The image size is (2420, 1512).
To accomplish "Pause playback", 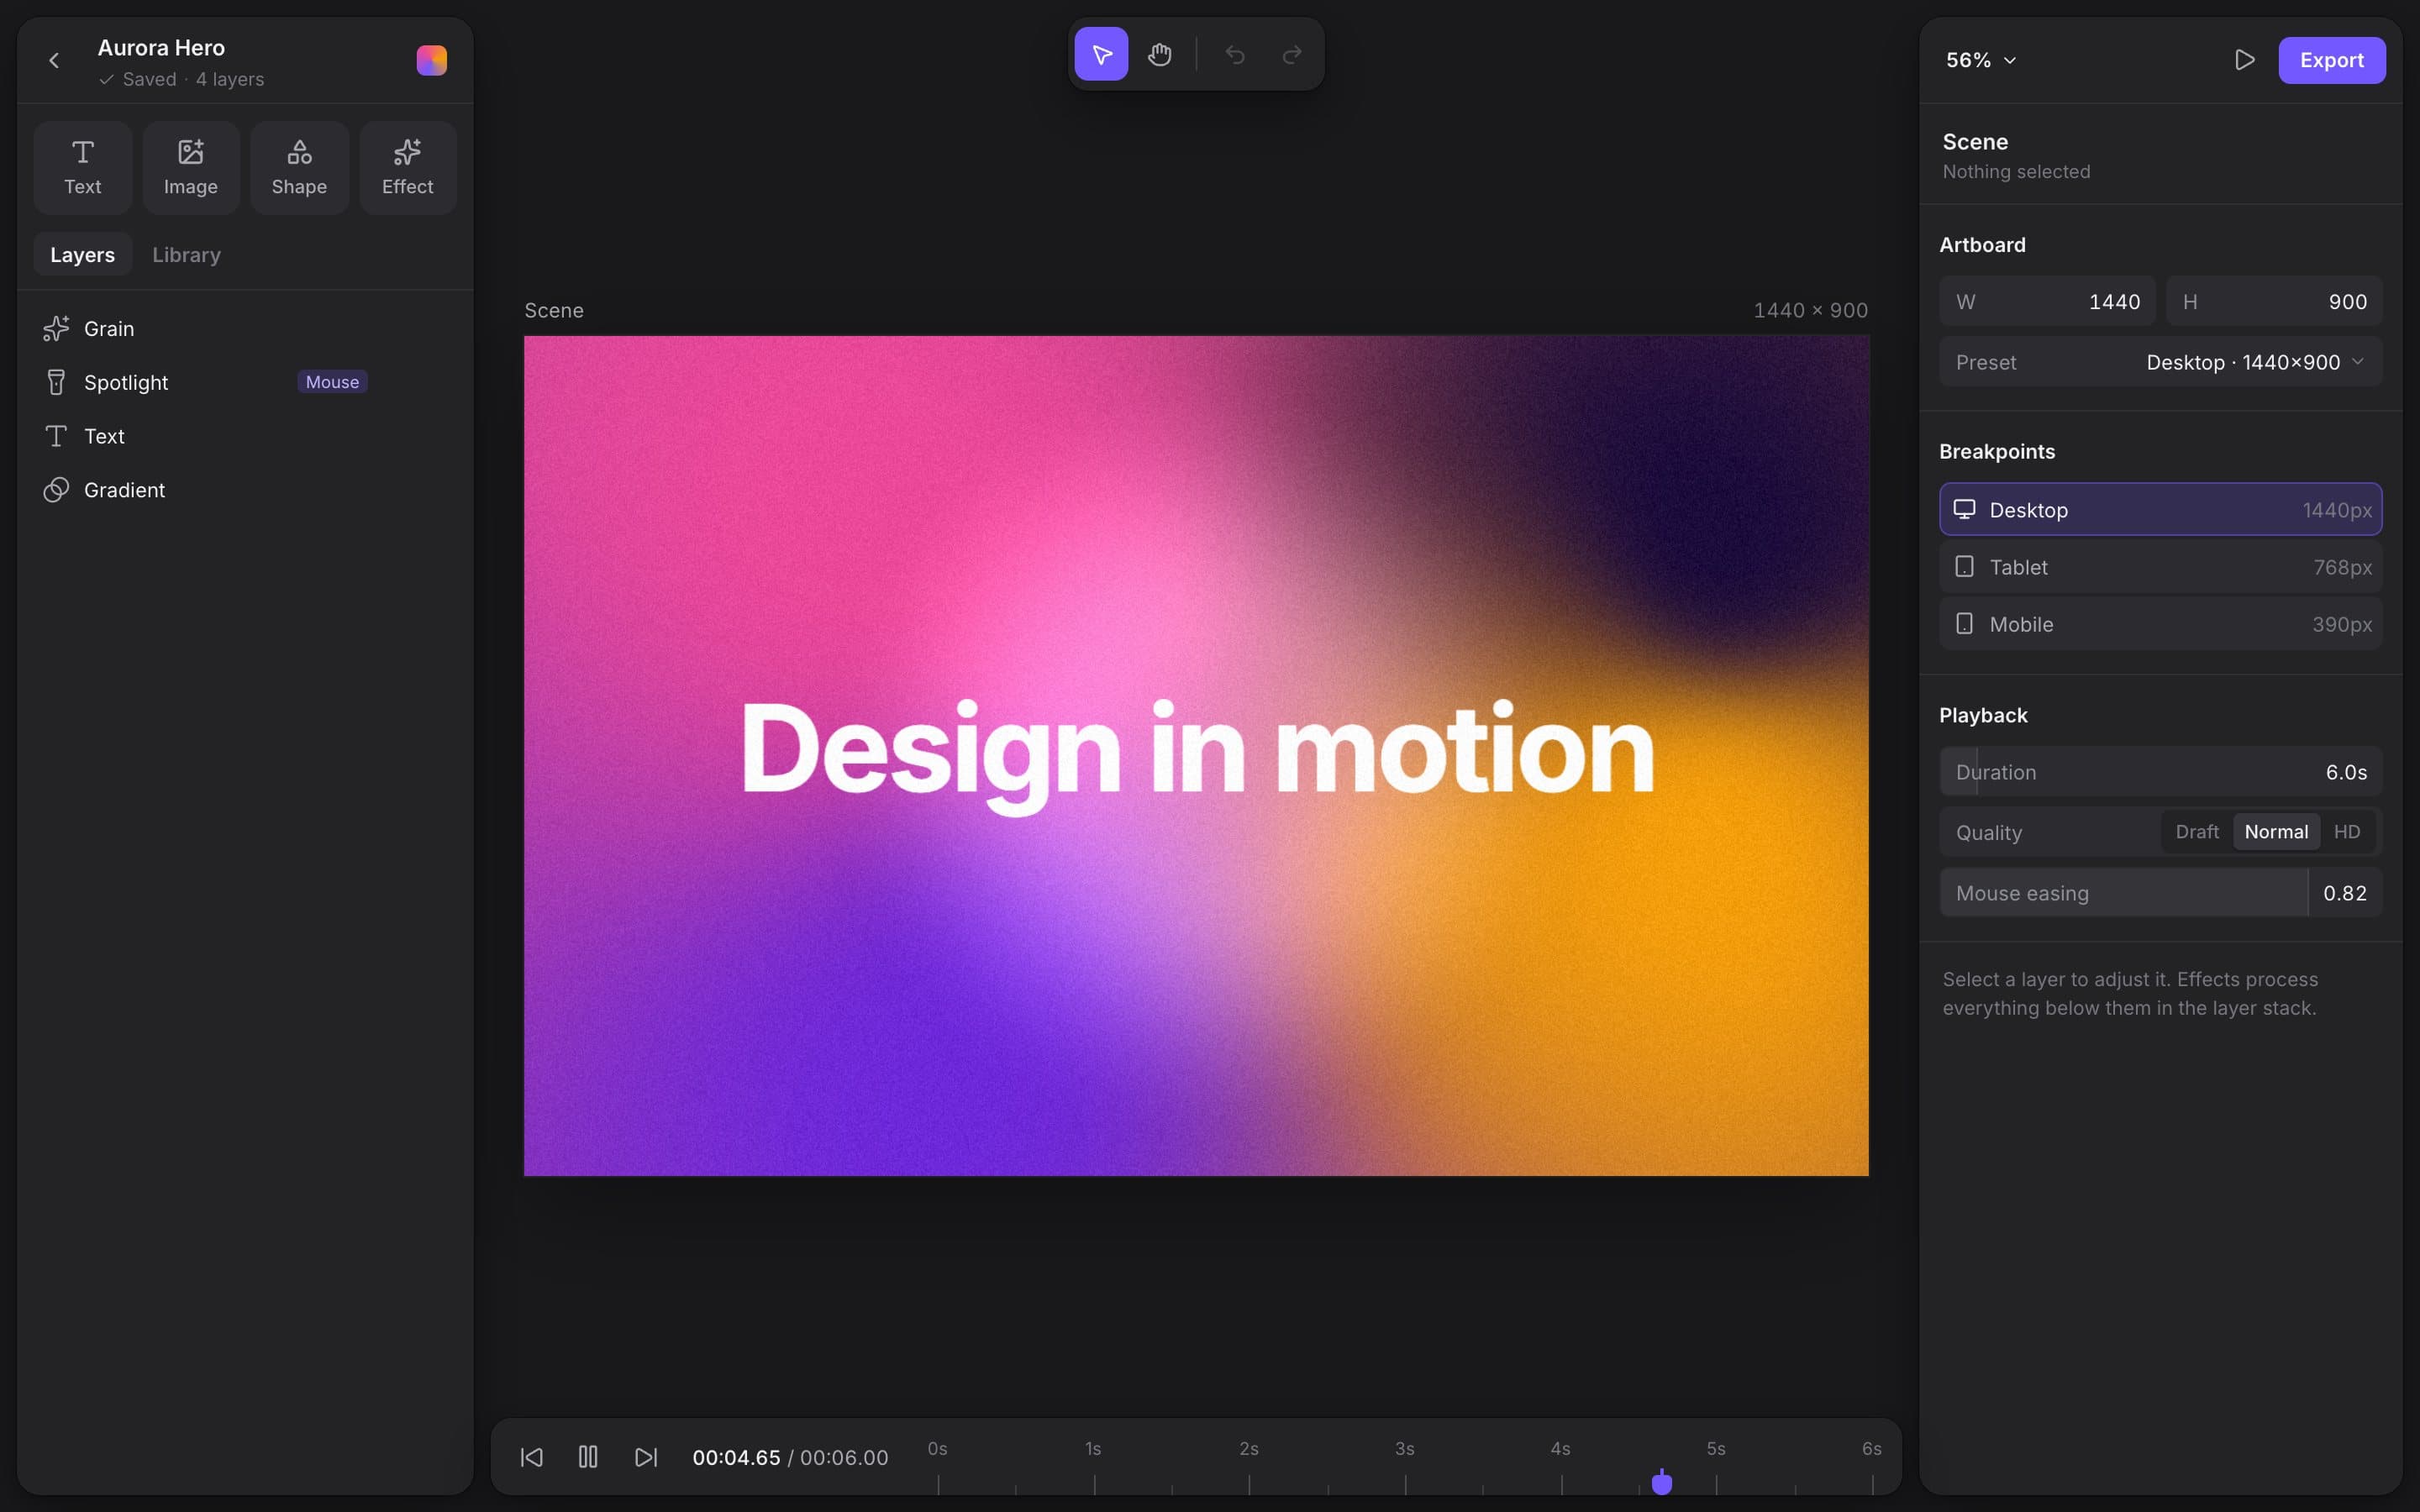I will coord(588,1457).
